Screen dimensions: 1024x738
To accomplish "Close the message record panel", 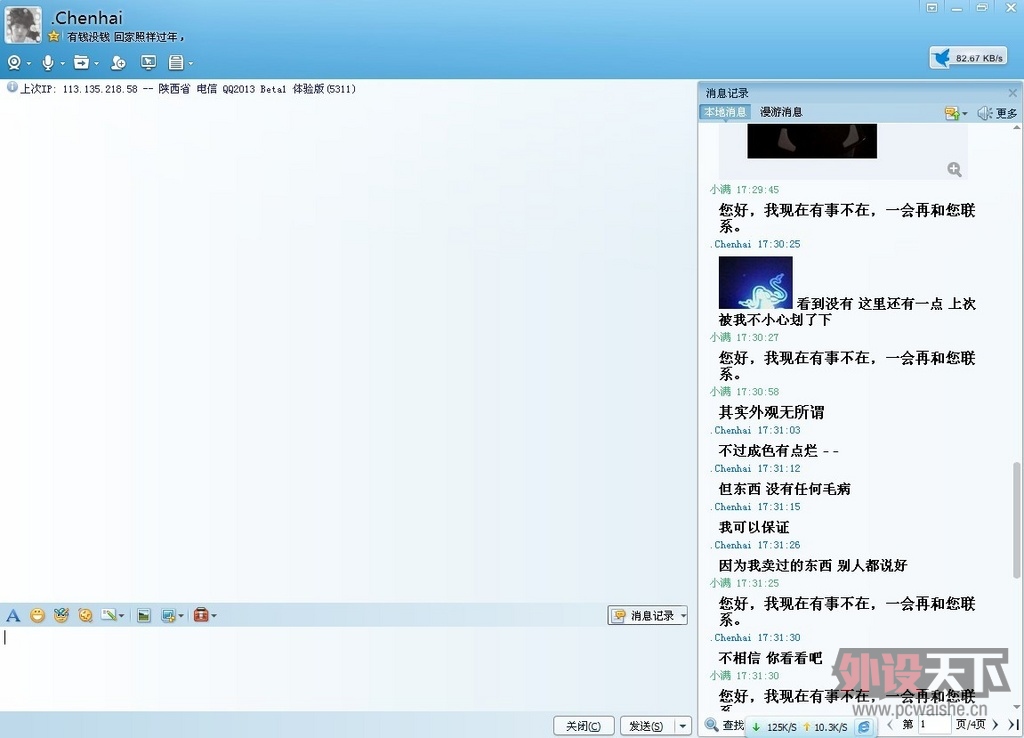I will click(1012, 93).
